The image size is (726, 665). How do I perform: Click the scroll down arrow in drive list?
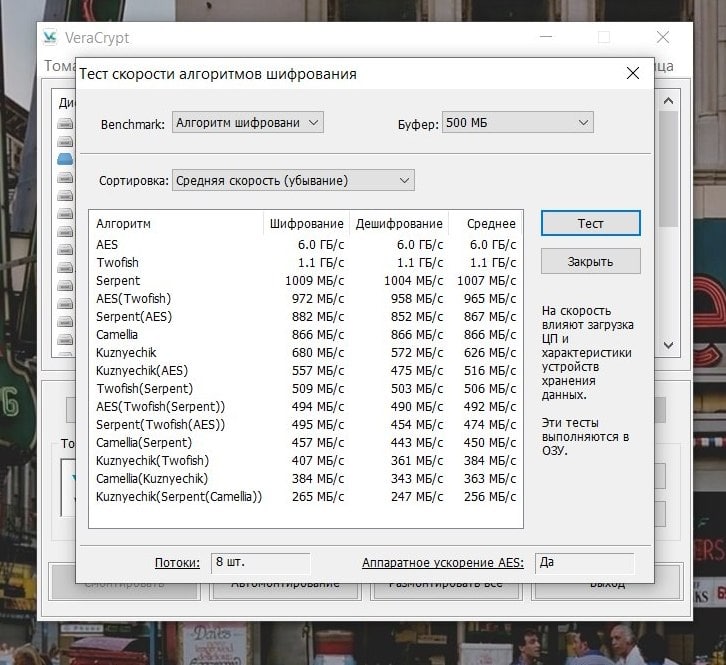(668, 345)
